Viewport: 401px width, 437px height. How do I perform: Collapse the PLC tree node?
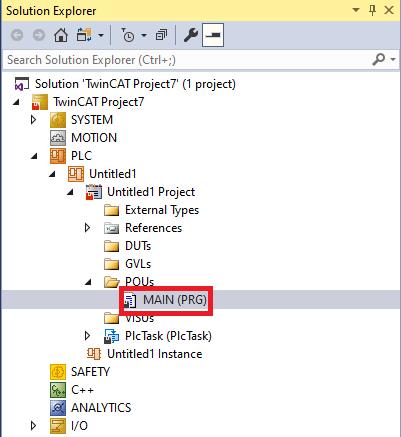[x=34, y=156]
